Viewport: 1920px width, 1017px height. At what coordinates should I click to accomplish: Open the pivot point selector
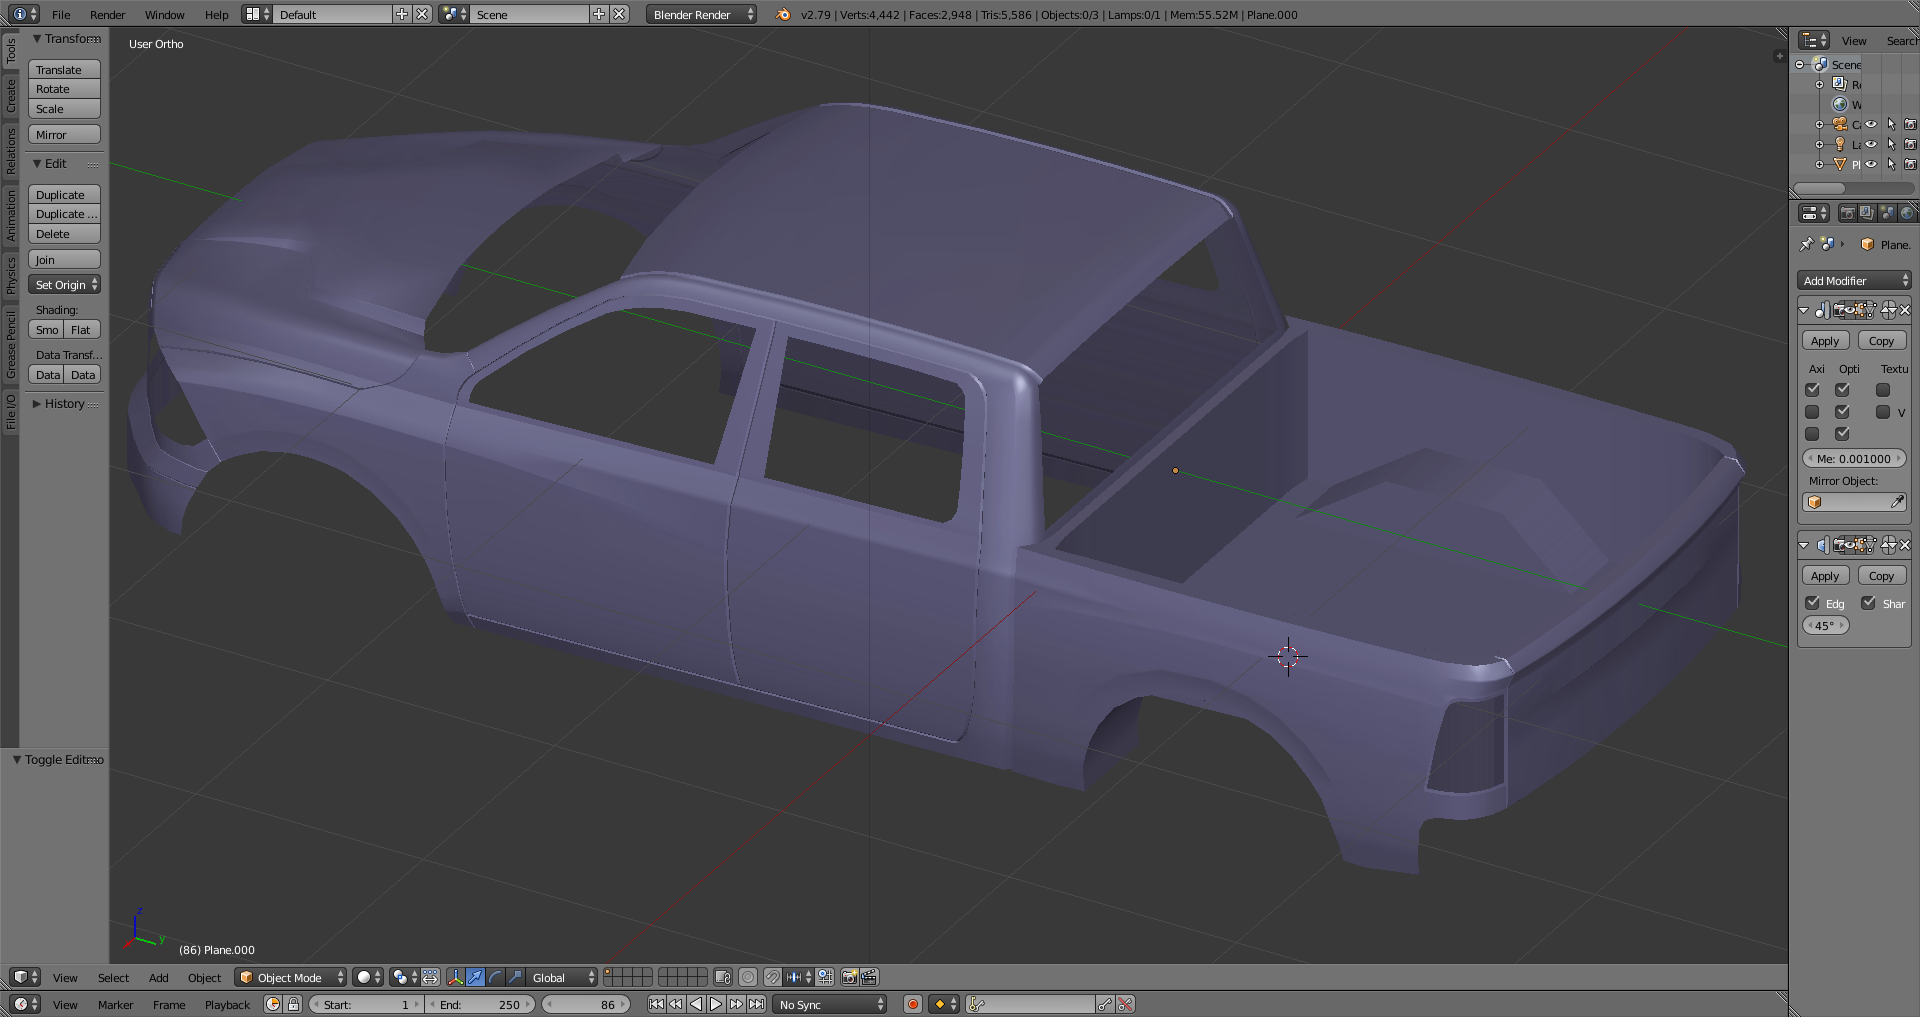click(x=405, y=977)
